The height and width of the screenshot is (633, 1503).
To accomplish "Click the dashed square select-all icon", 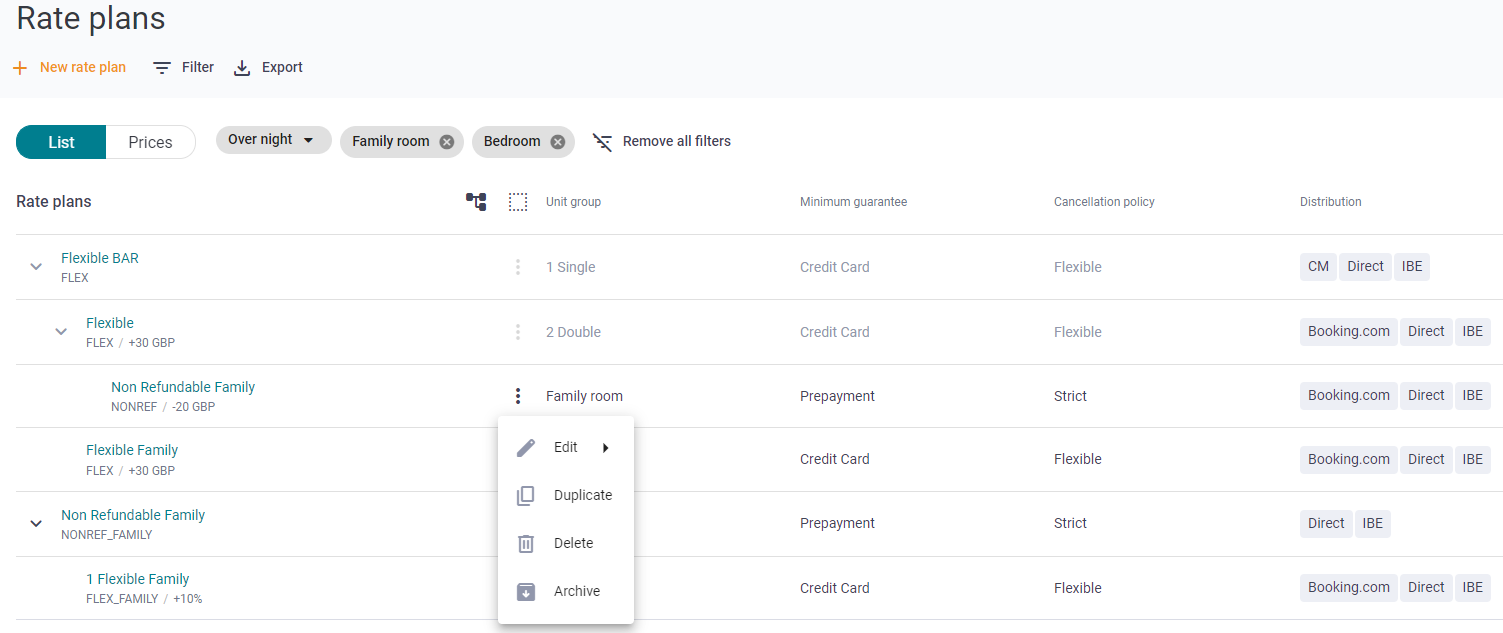I will click(517, 202).
